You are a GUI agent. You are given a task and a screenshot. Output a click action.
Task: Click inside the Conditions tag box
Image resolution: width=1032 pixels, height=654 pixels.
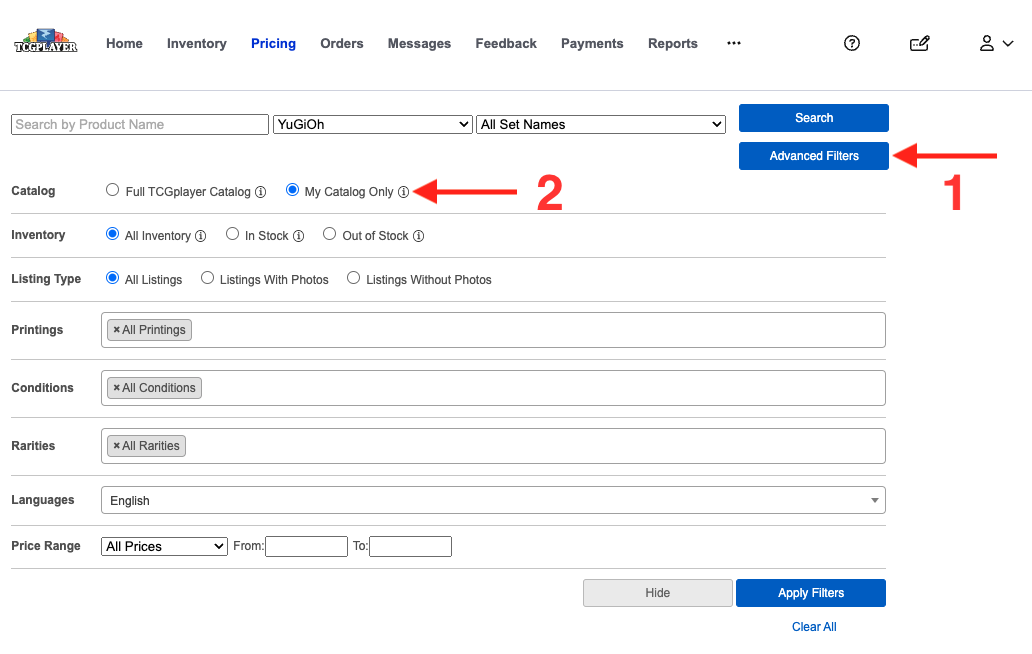click(x=493, y=388)
